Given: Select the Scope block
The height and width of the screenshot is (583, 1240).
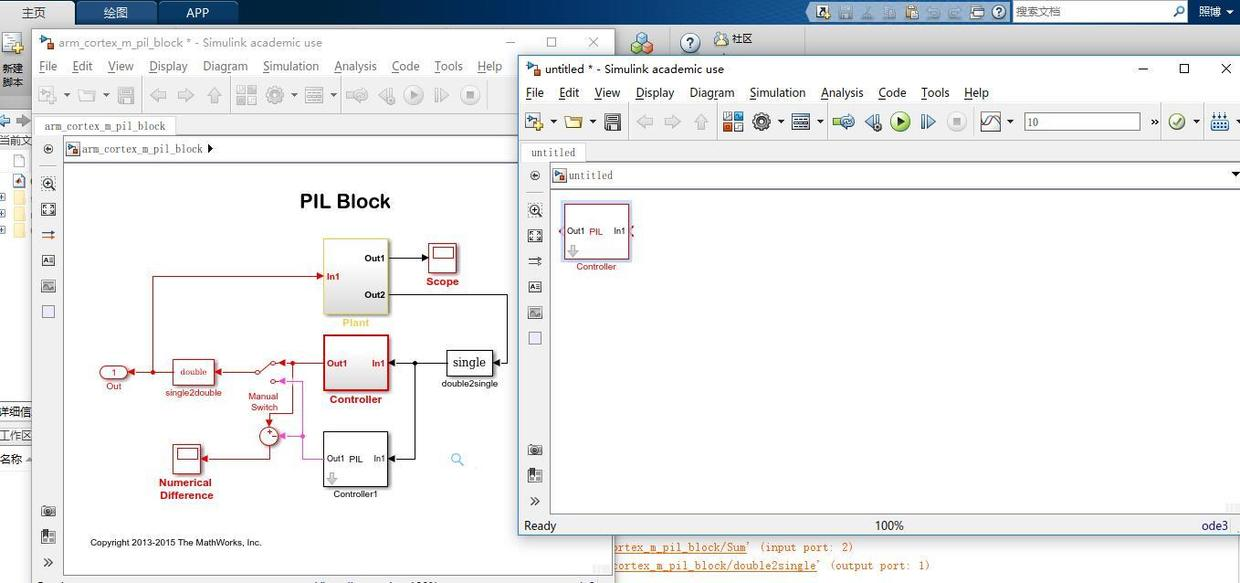Looking at the screenshot, I should tap(442, 258).
